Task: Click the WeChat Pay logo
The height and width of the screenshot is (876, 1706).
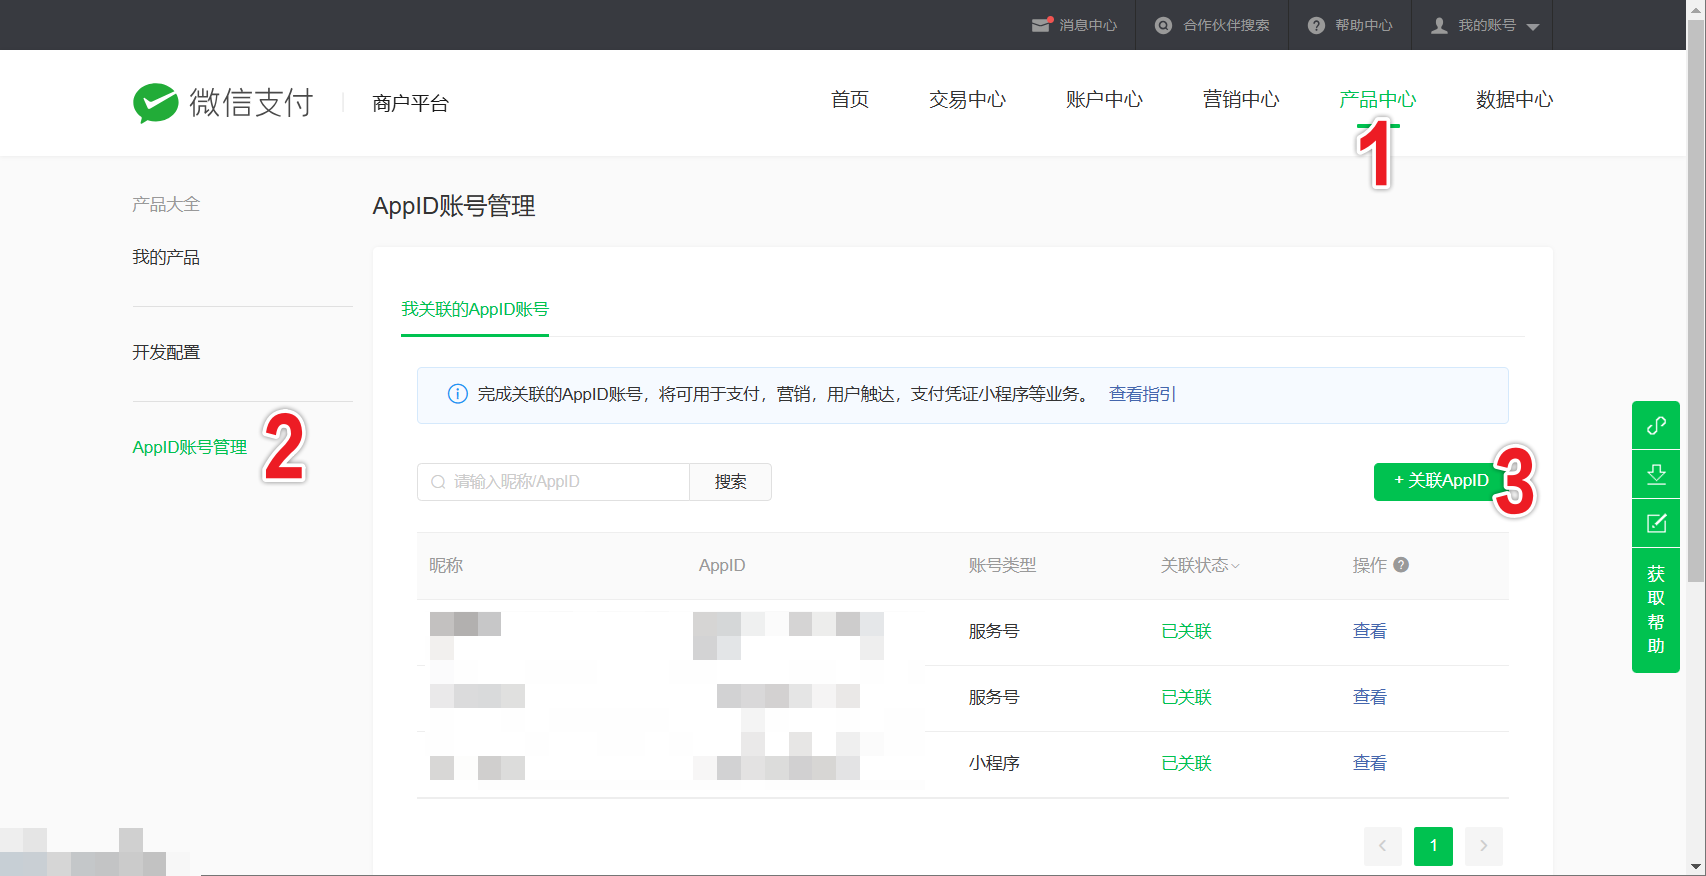Action: pos(223,102)
